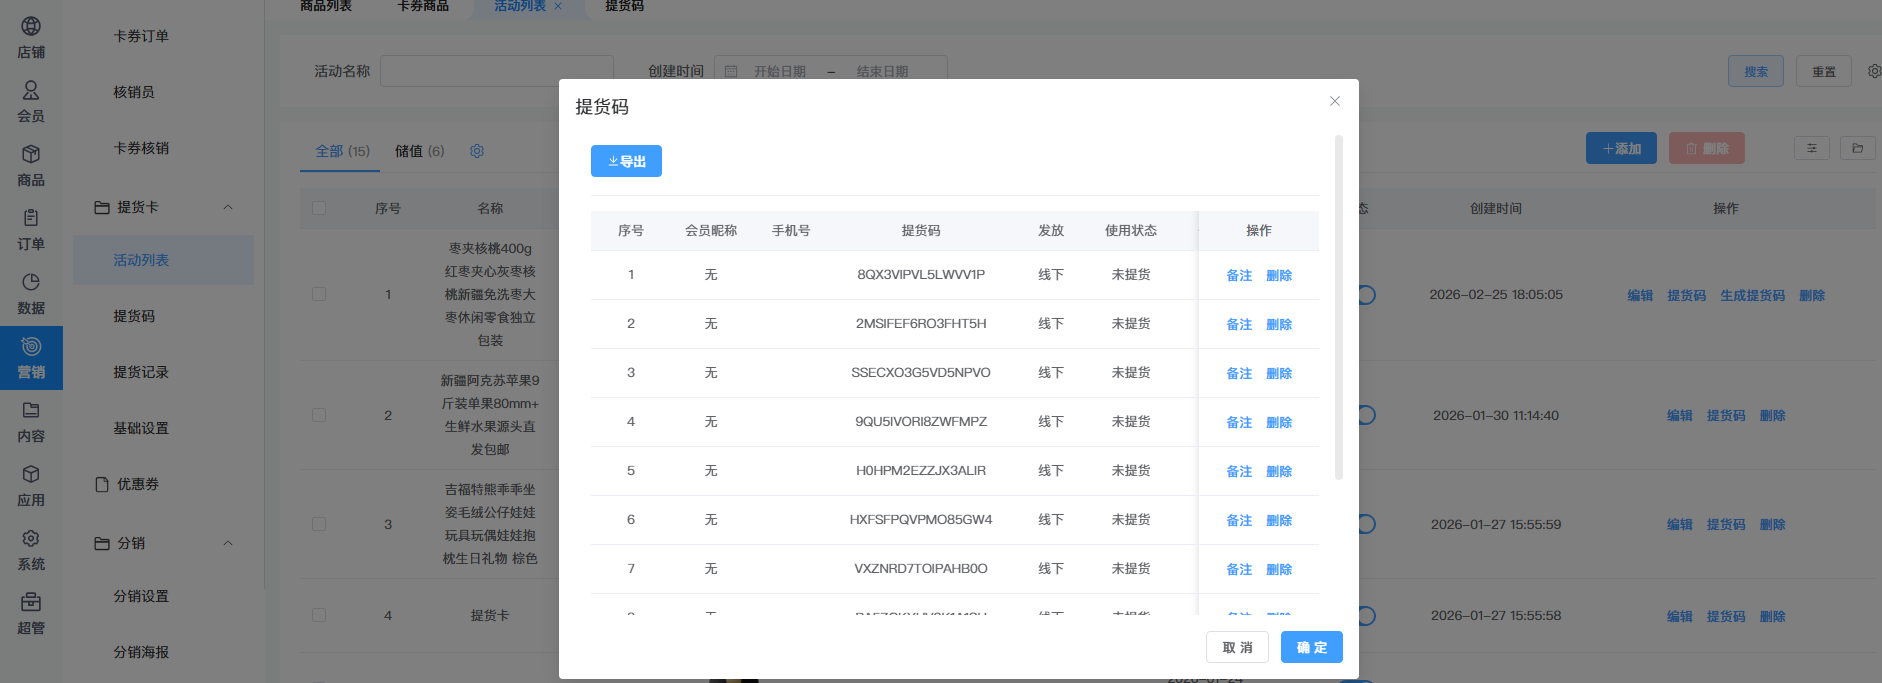The width and height of the screenshot is (1882, 683).
Task: Click the settings gear next to 重置
Action: [1873, 71]
